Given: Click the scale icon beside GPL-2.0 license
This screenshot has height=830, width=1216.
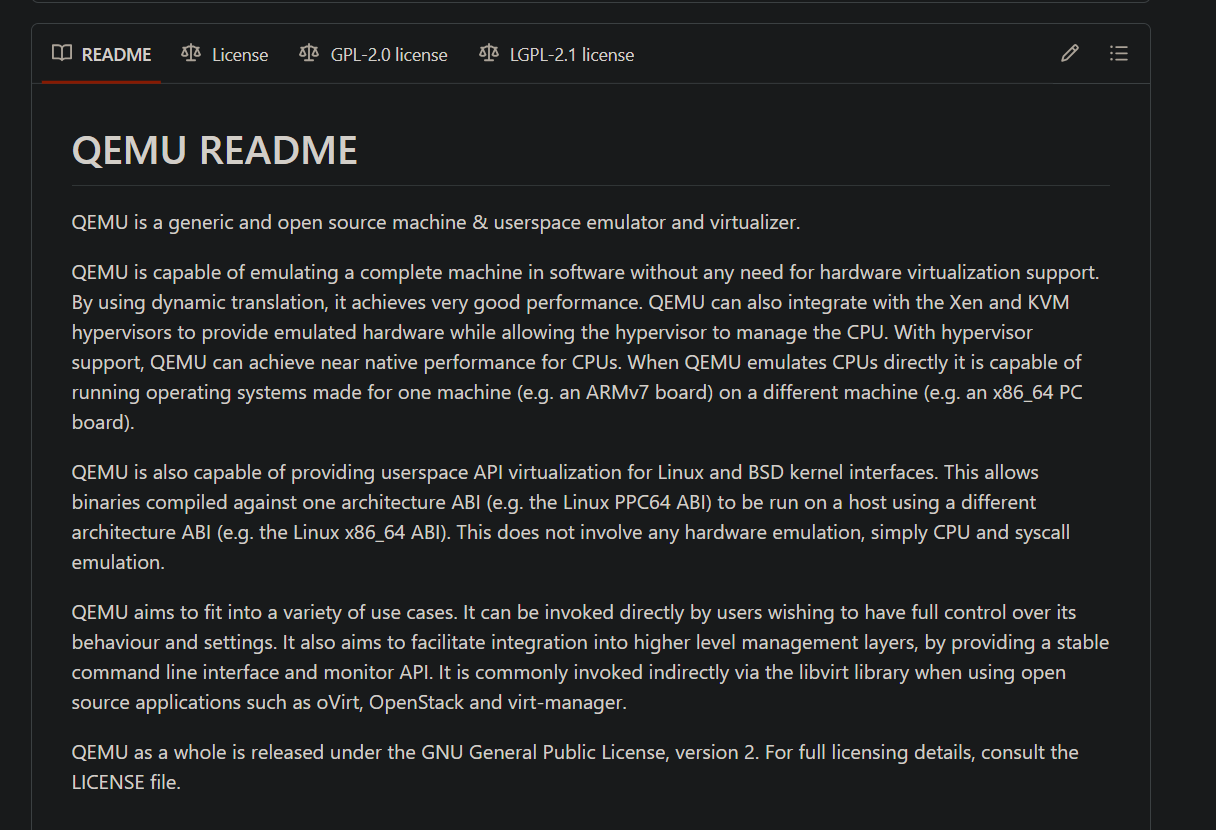Looking at the screenshot, I should click(309, 54).
